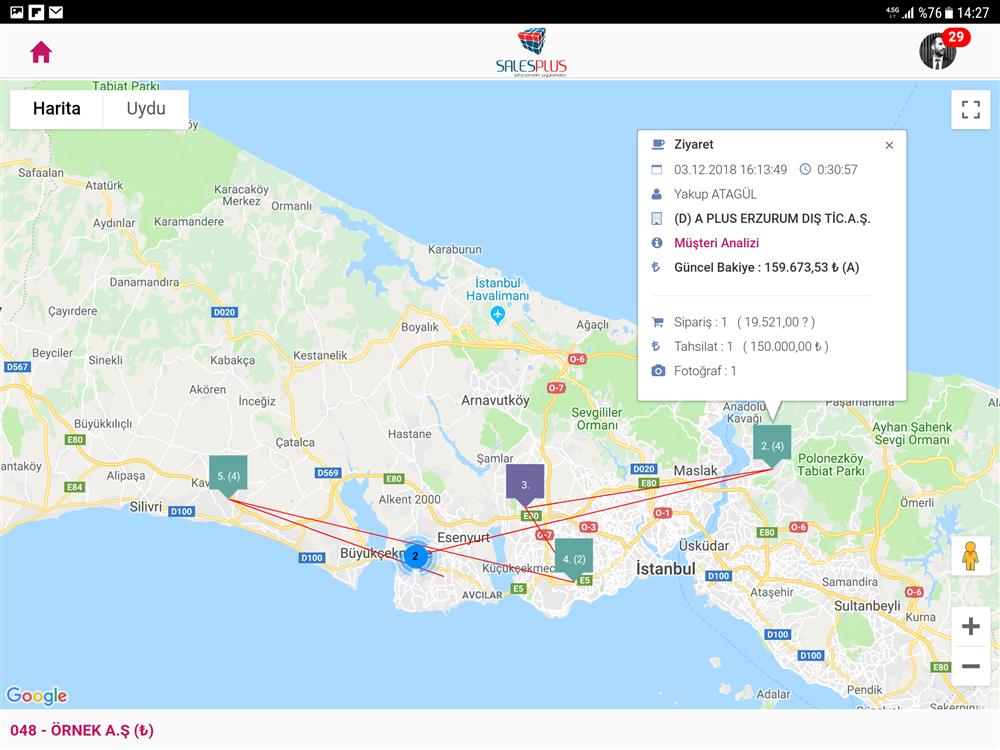The image size is (1000, 750).
Task: Click the Üsküdar map label
Action: tap(703, 546)
